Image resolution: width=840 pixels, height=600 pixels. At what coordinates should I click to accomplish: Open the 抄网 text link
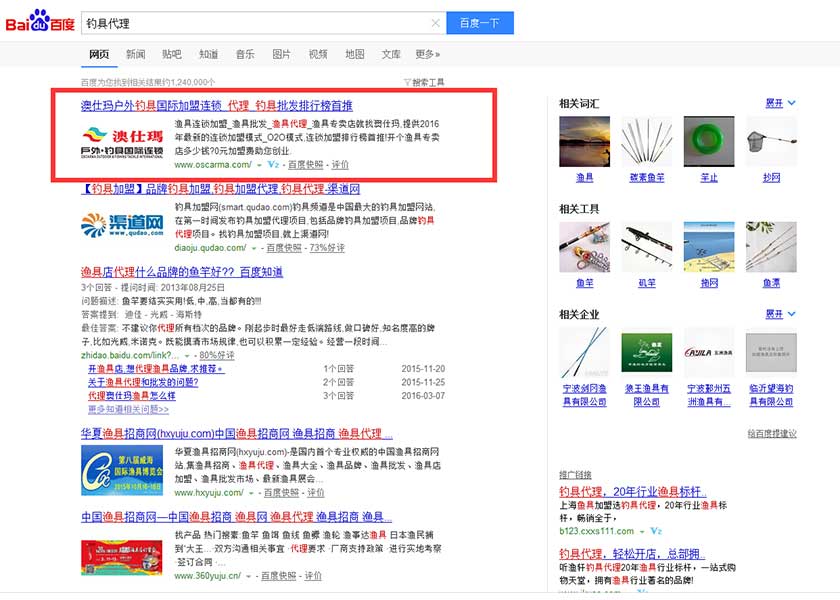coord(771,177)
